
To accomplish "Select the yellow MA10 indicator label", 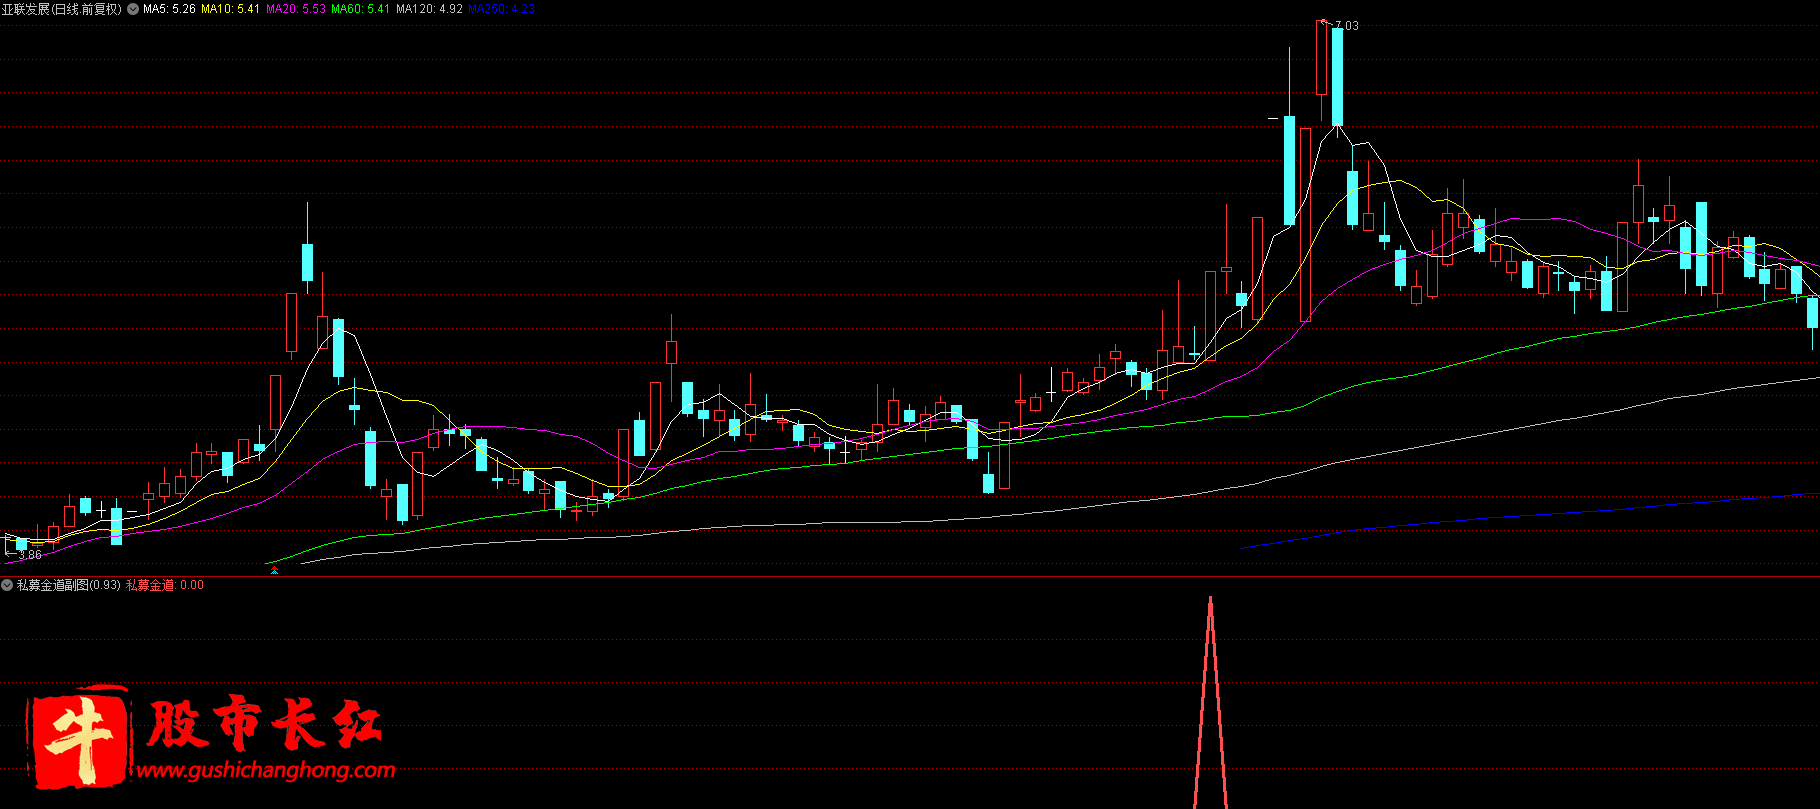I will coord(230,9).
